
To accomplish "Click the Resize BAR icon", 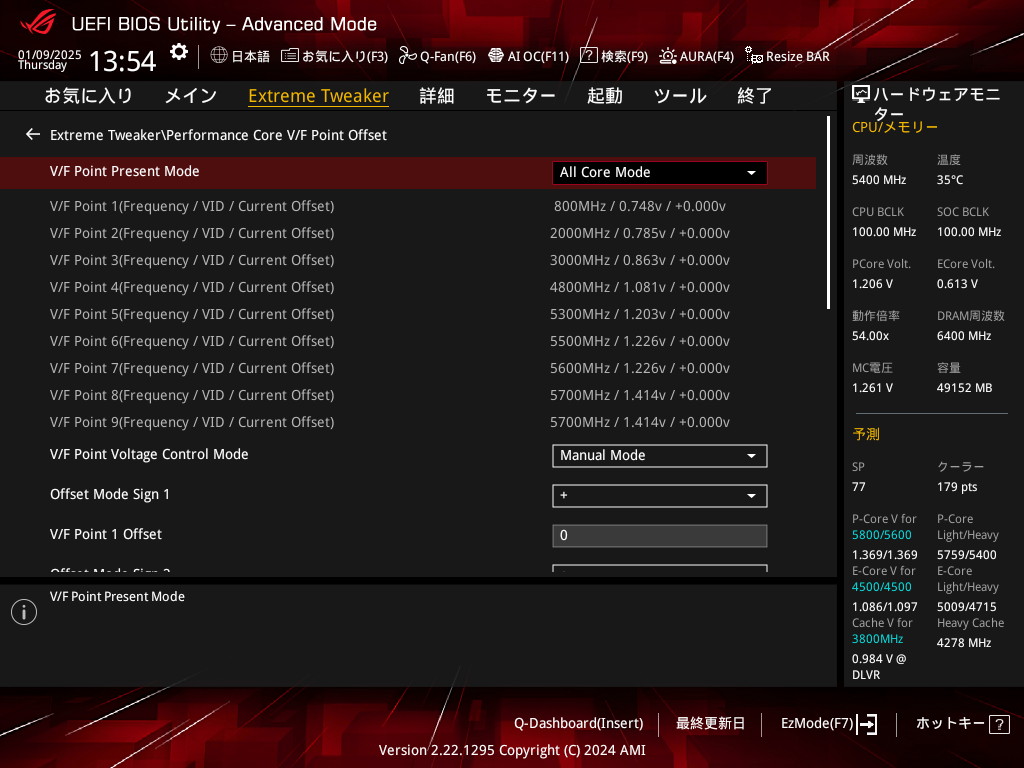I will click(x=754, y=56).
